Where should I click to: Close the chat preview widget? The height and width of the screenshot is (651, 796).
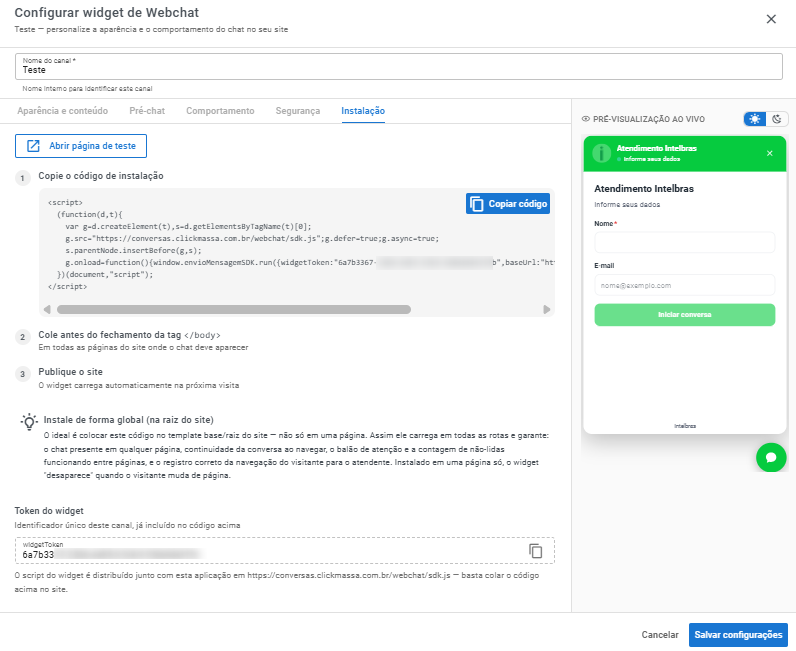tap(770, 153)
